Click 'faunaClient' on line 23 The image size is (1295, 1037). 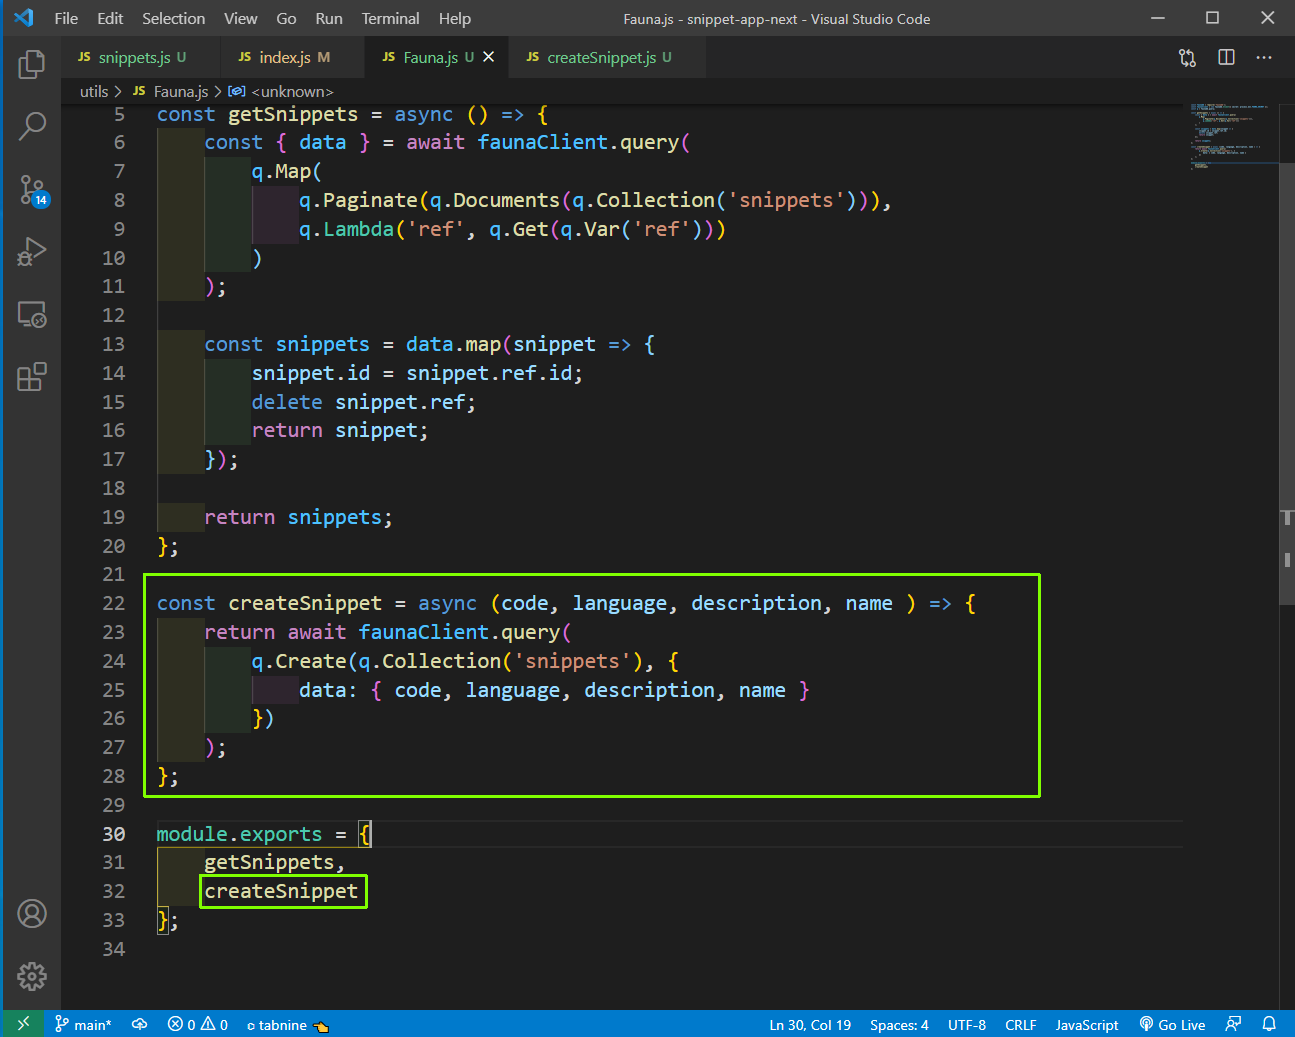[x=423, y=632]
